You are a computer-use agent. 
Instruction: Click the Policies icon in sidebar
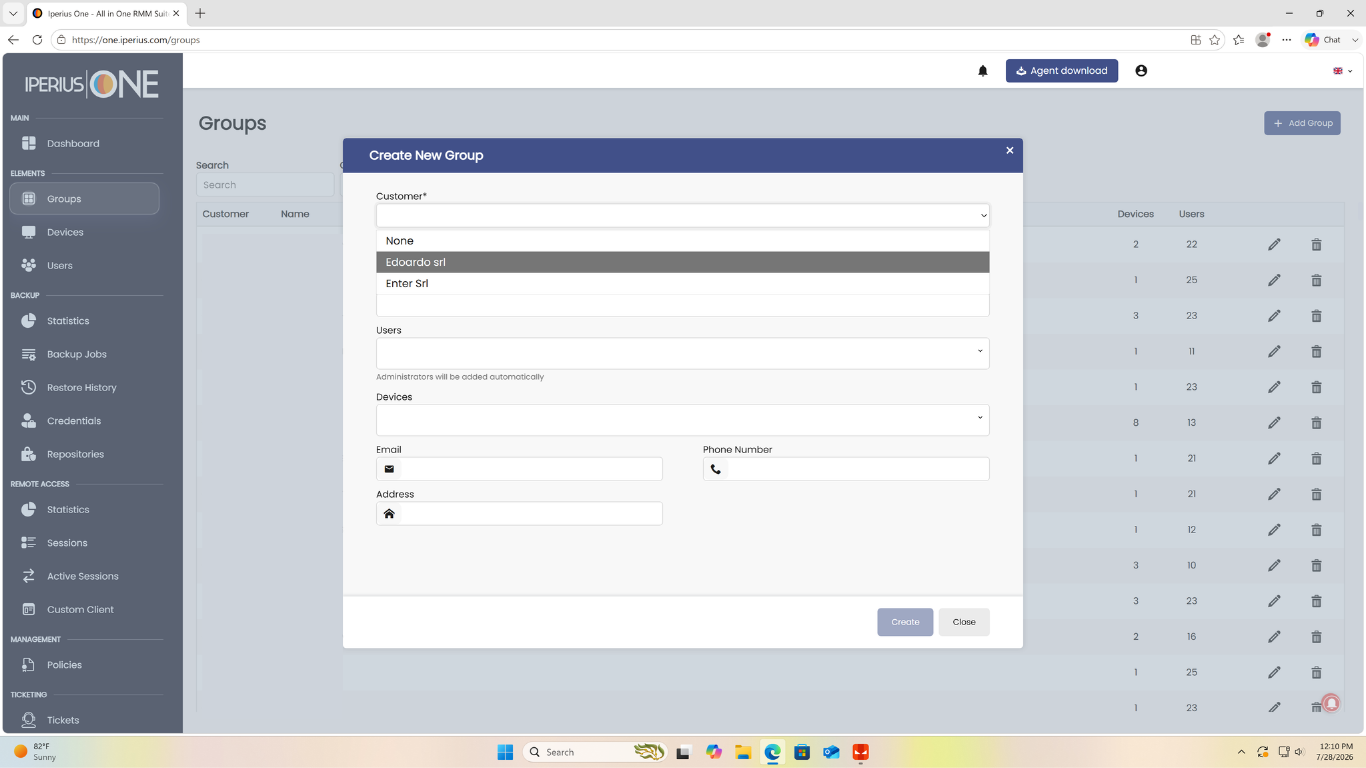click(29, 665)
